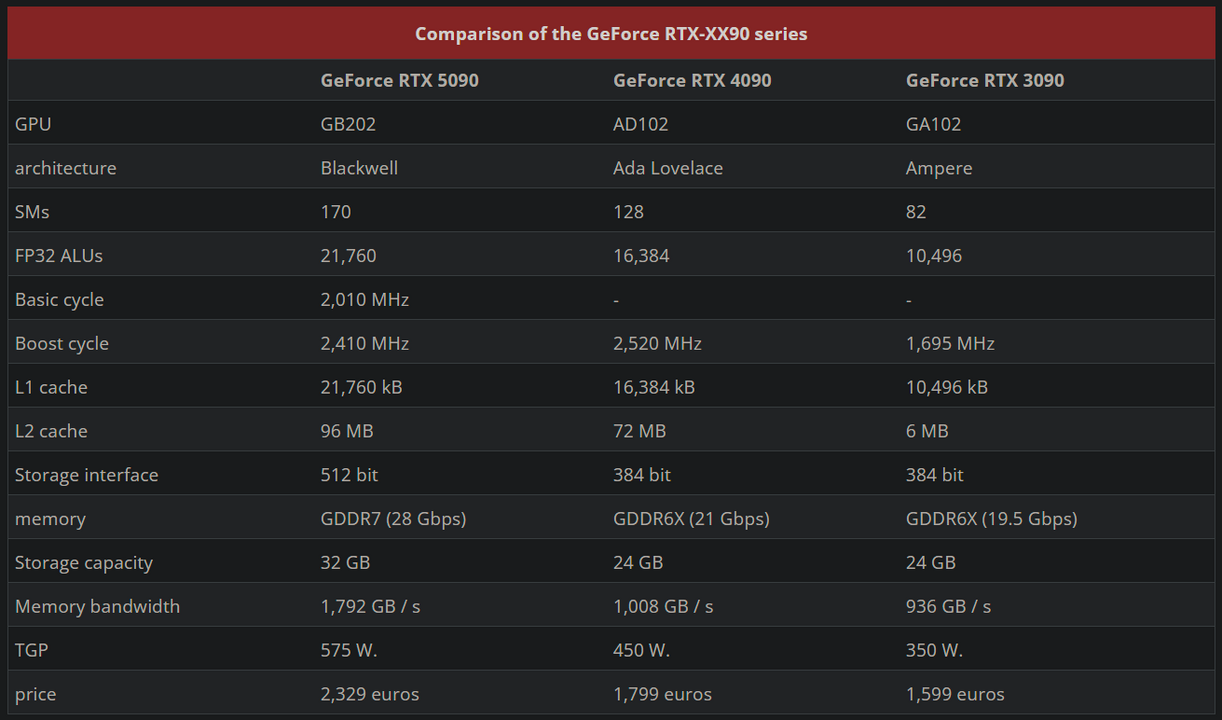Click the Ampere architecture cell
1222x720 pixels.
tap(939, 168)
